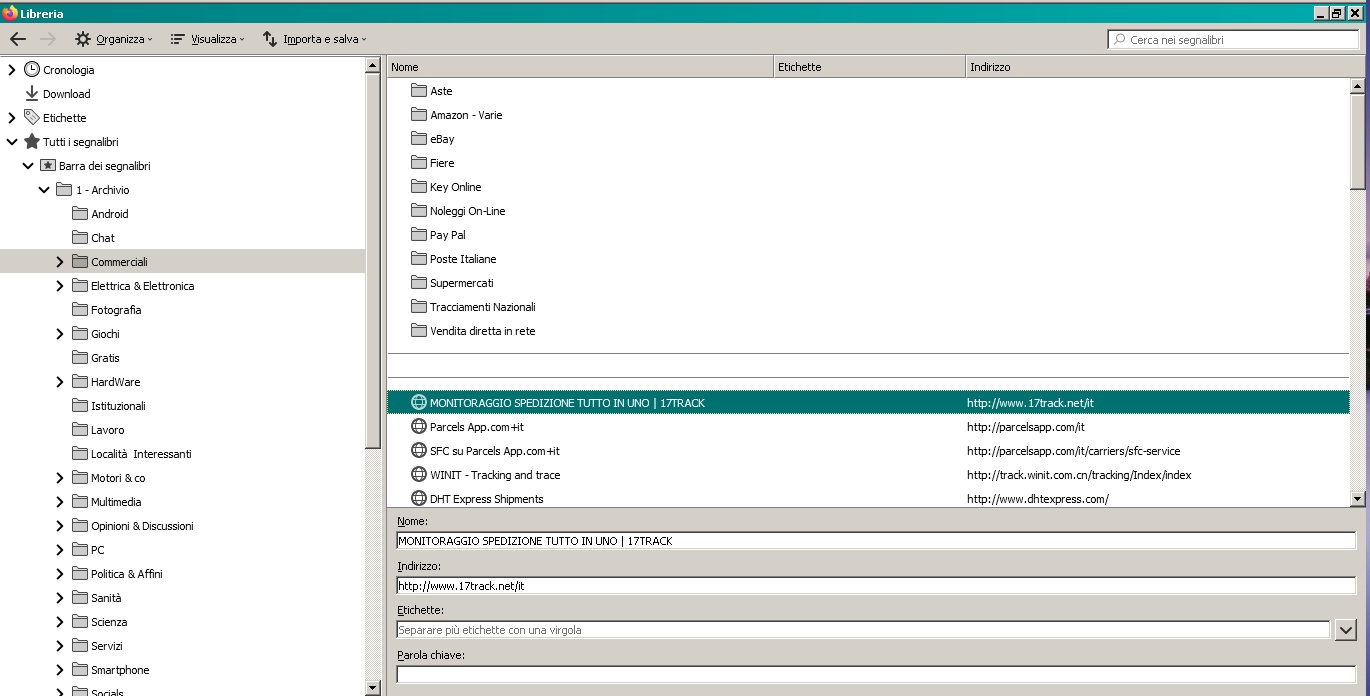The height and width of the screenshot is (696, 1370).
Task: Select the Sanità folder in tree
Action: tap(182, 598)
